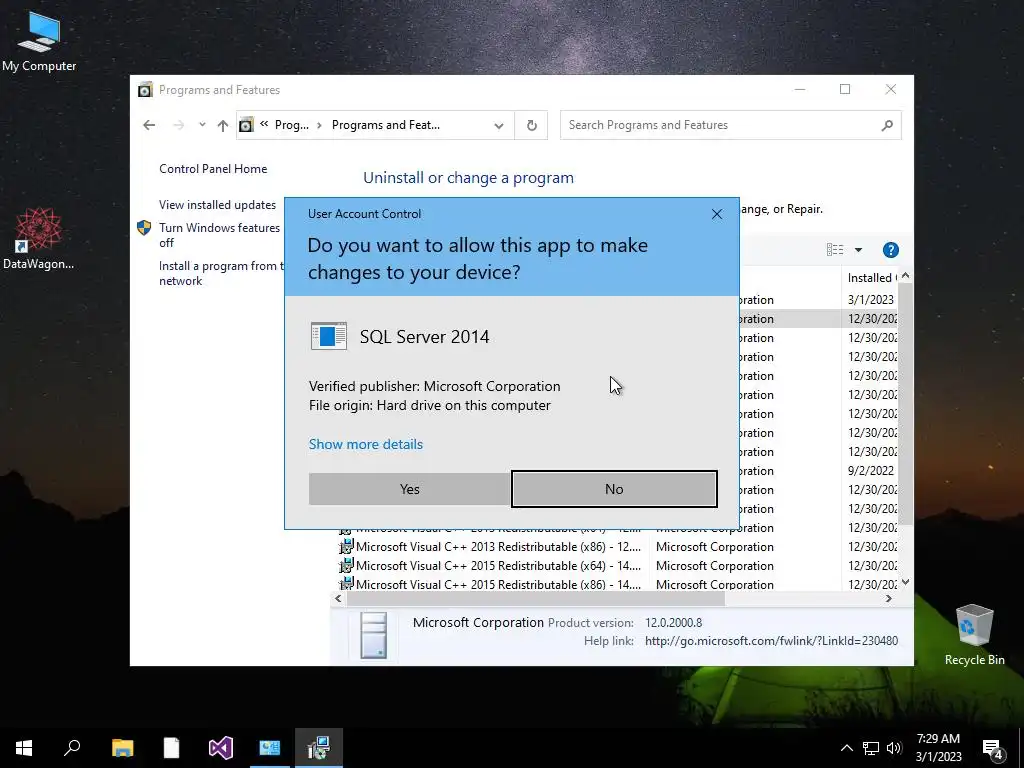
Task: Click Programs and Feat... breadcrumb segment
Action: [385, 125]
